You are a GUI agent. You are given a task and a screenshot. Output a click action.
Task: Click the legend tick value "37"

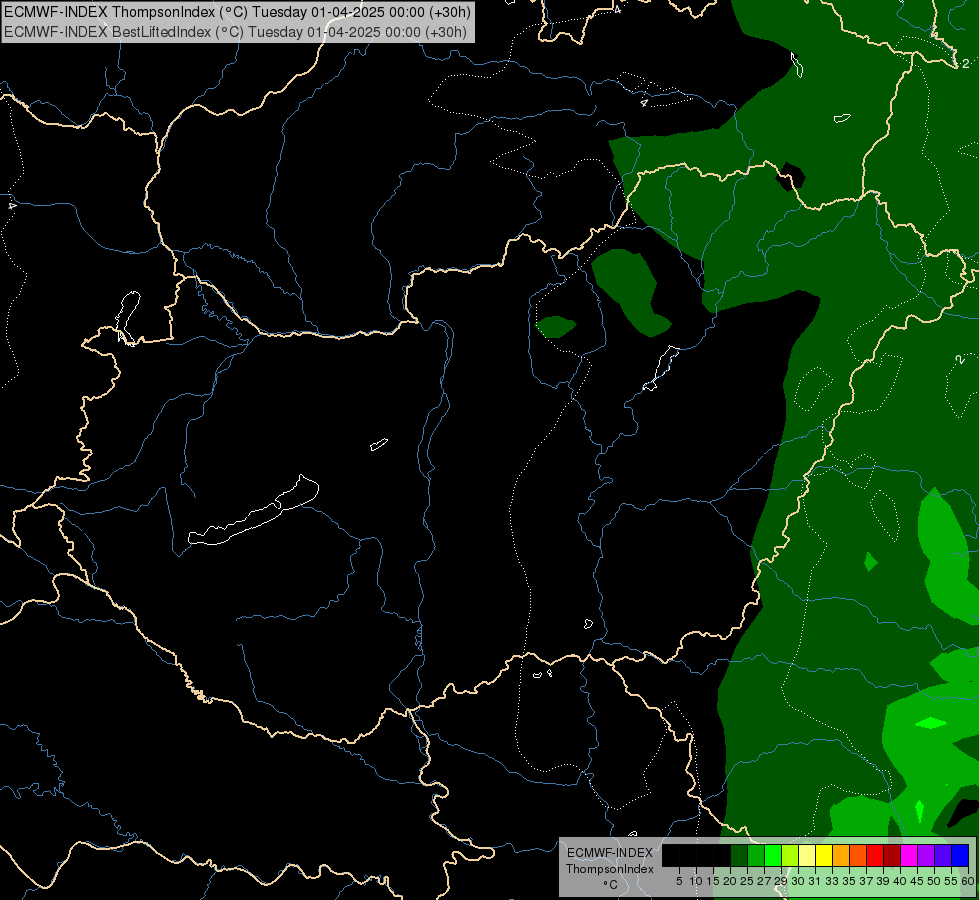pos(866,881)
